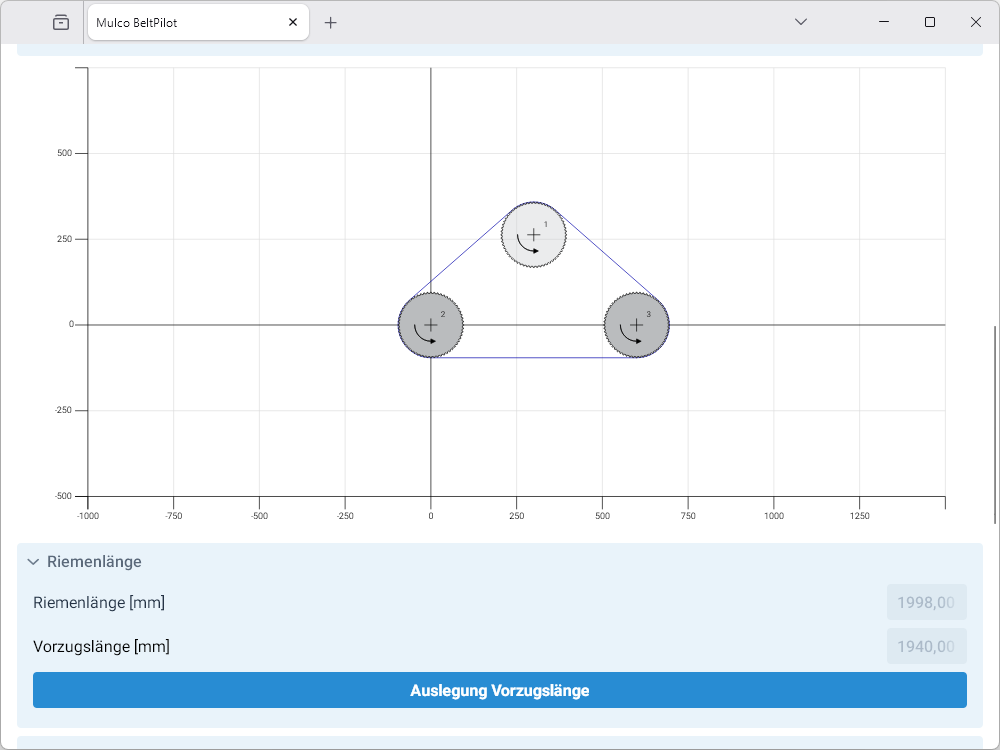Screen dimensions: 1000x750
Task: Click the rotation arrow on pulley 2
Action: tap(421, 336)
